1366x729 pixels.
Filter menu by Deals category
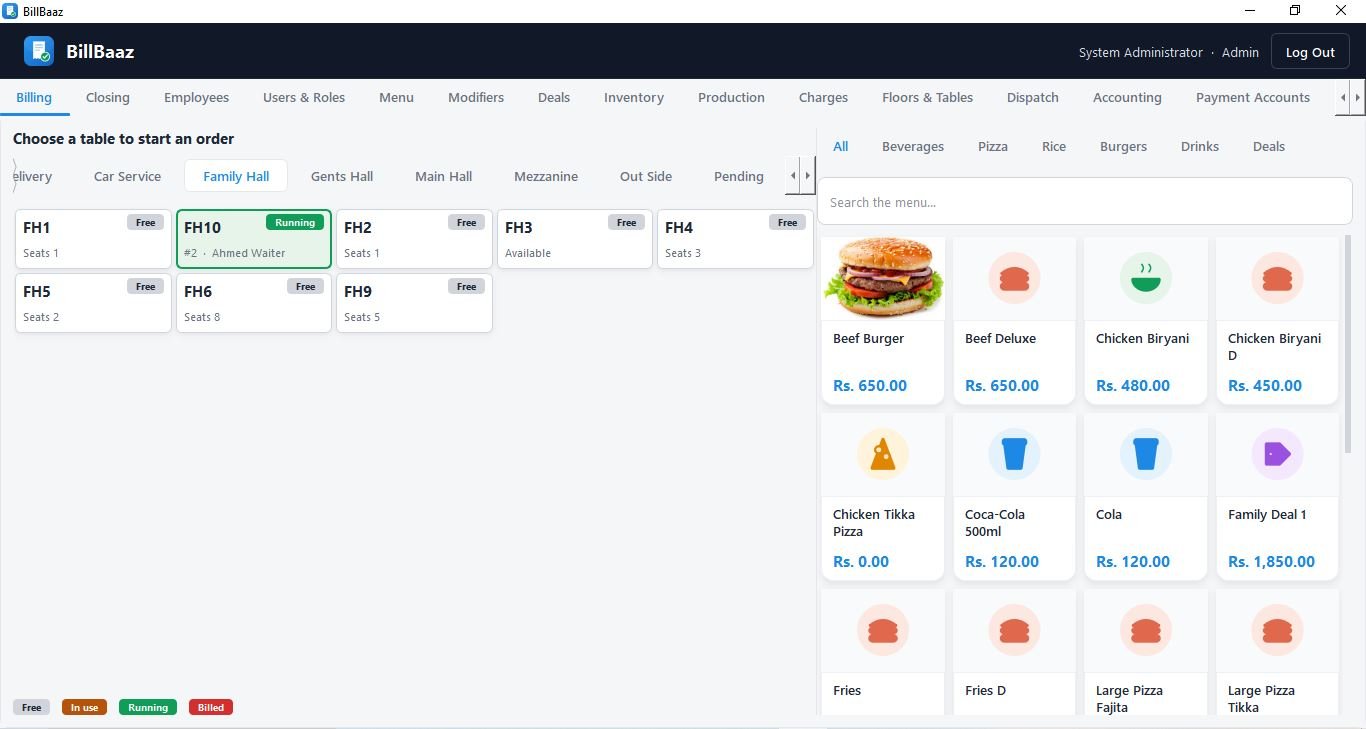click(x=1269, y=146)
